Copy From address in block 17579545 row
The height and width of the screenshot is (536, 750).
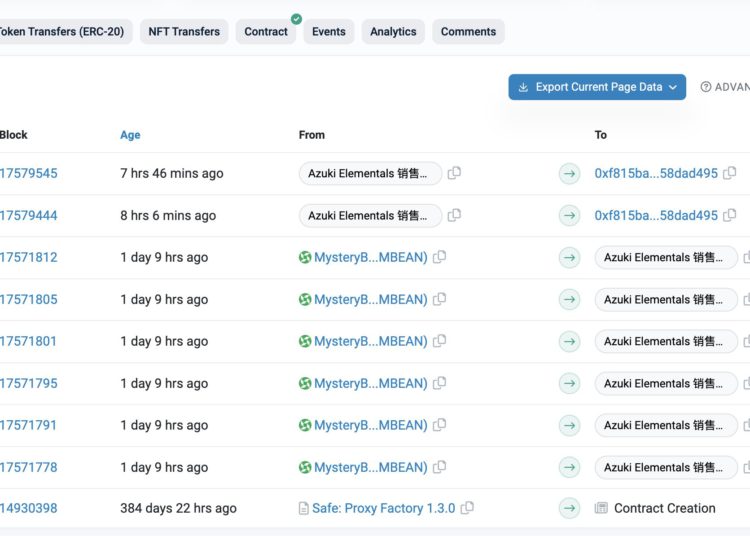454,173
